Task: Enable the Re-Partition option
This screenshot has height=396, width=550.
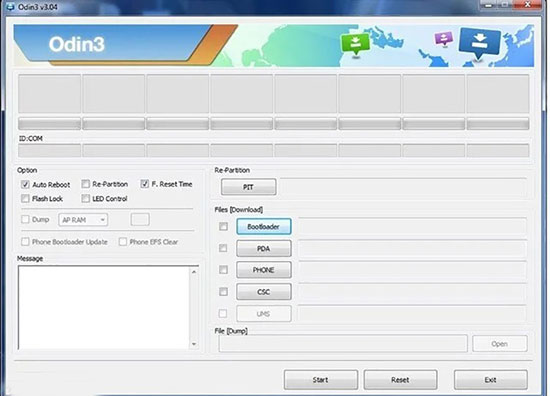Action: coord(86,184)
